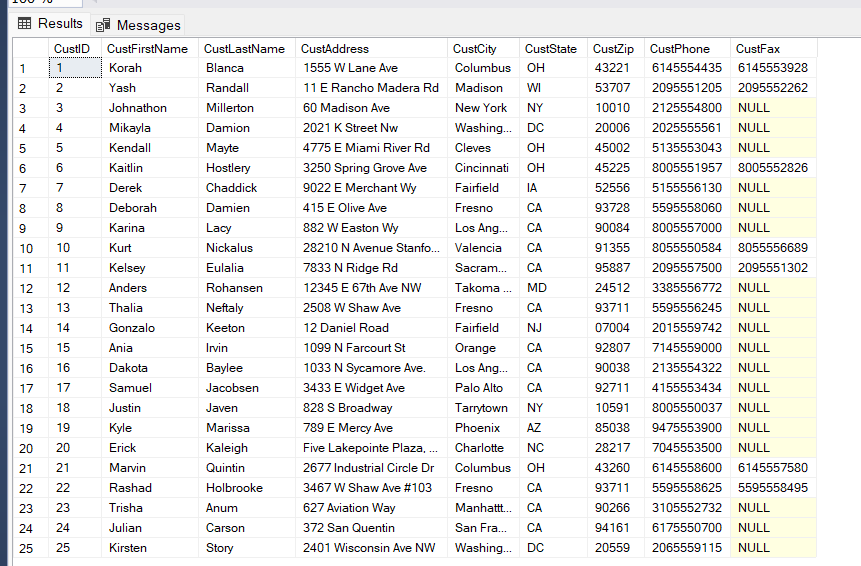Image resolution: width=861 pixels, height=566 pixels.
Task: Click address '2677 Industrial Circle Dr'
Action: [x=371, y=468]
